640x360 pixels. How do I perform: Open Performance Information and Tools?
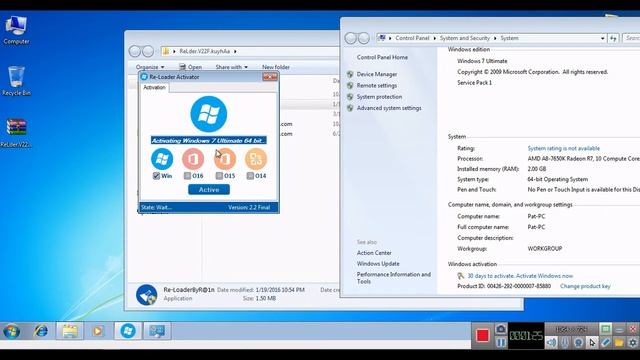(393, 278)
